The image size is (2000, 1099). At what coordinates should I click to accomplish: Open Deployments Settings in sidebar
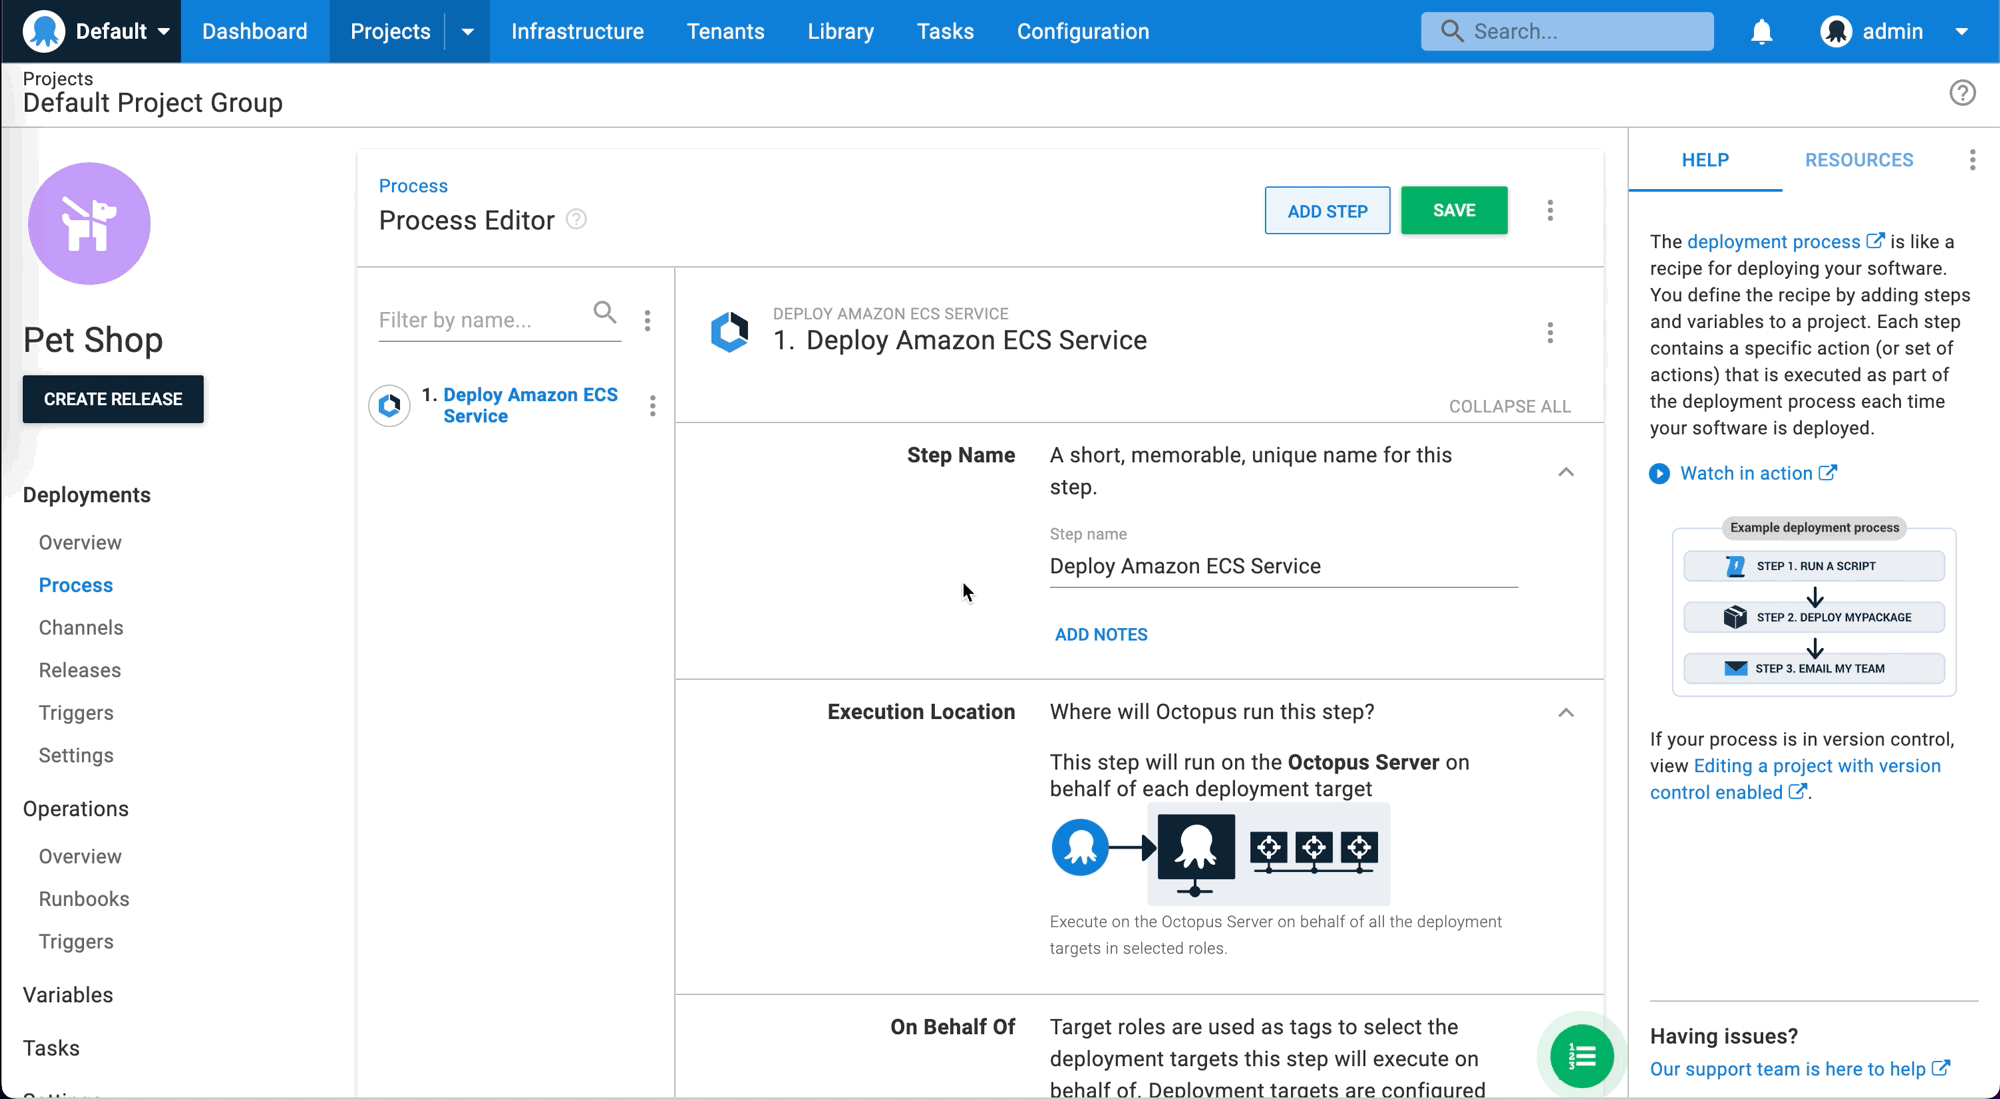click(76, 755)
